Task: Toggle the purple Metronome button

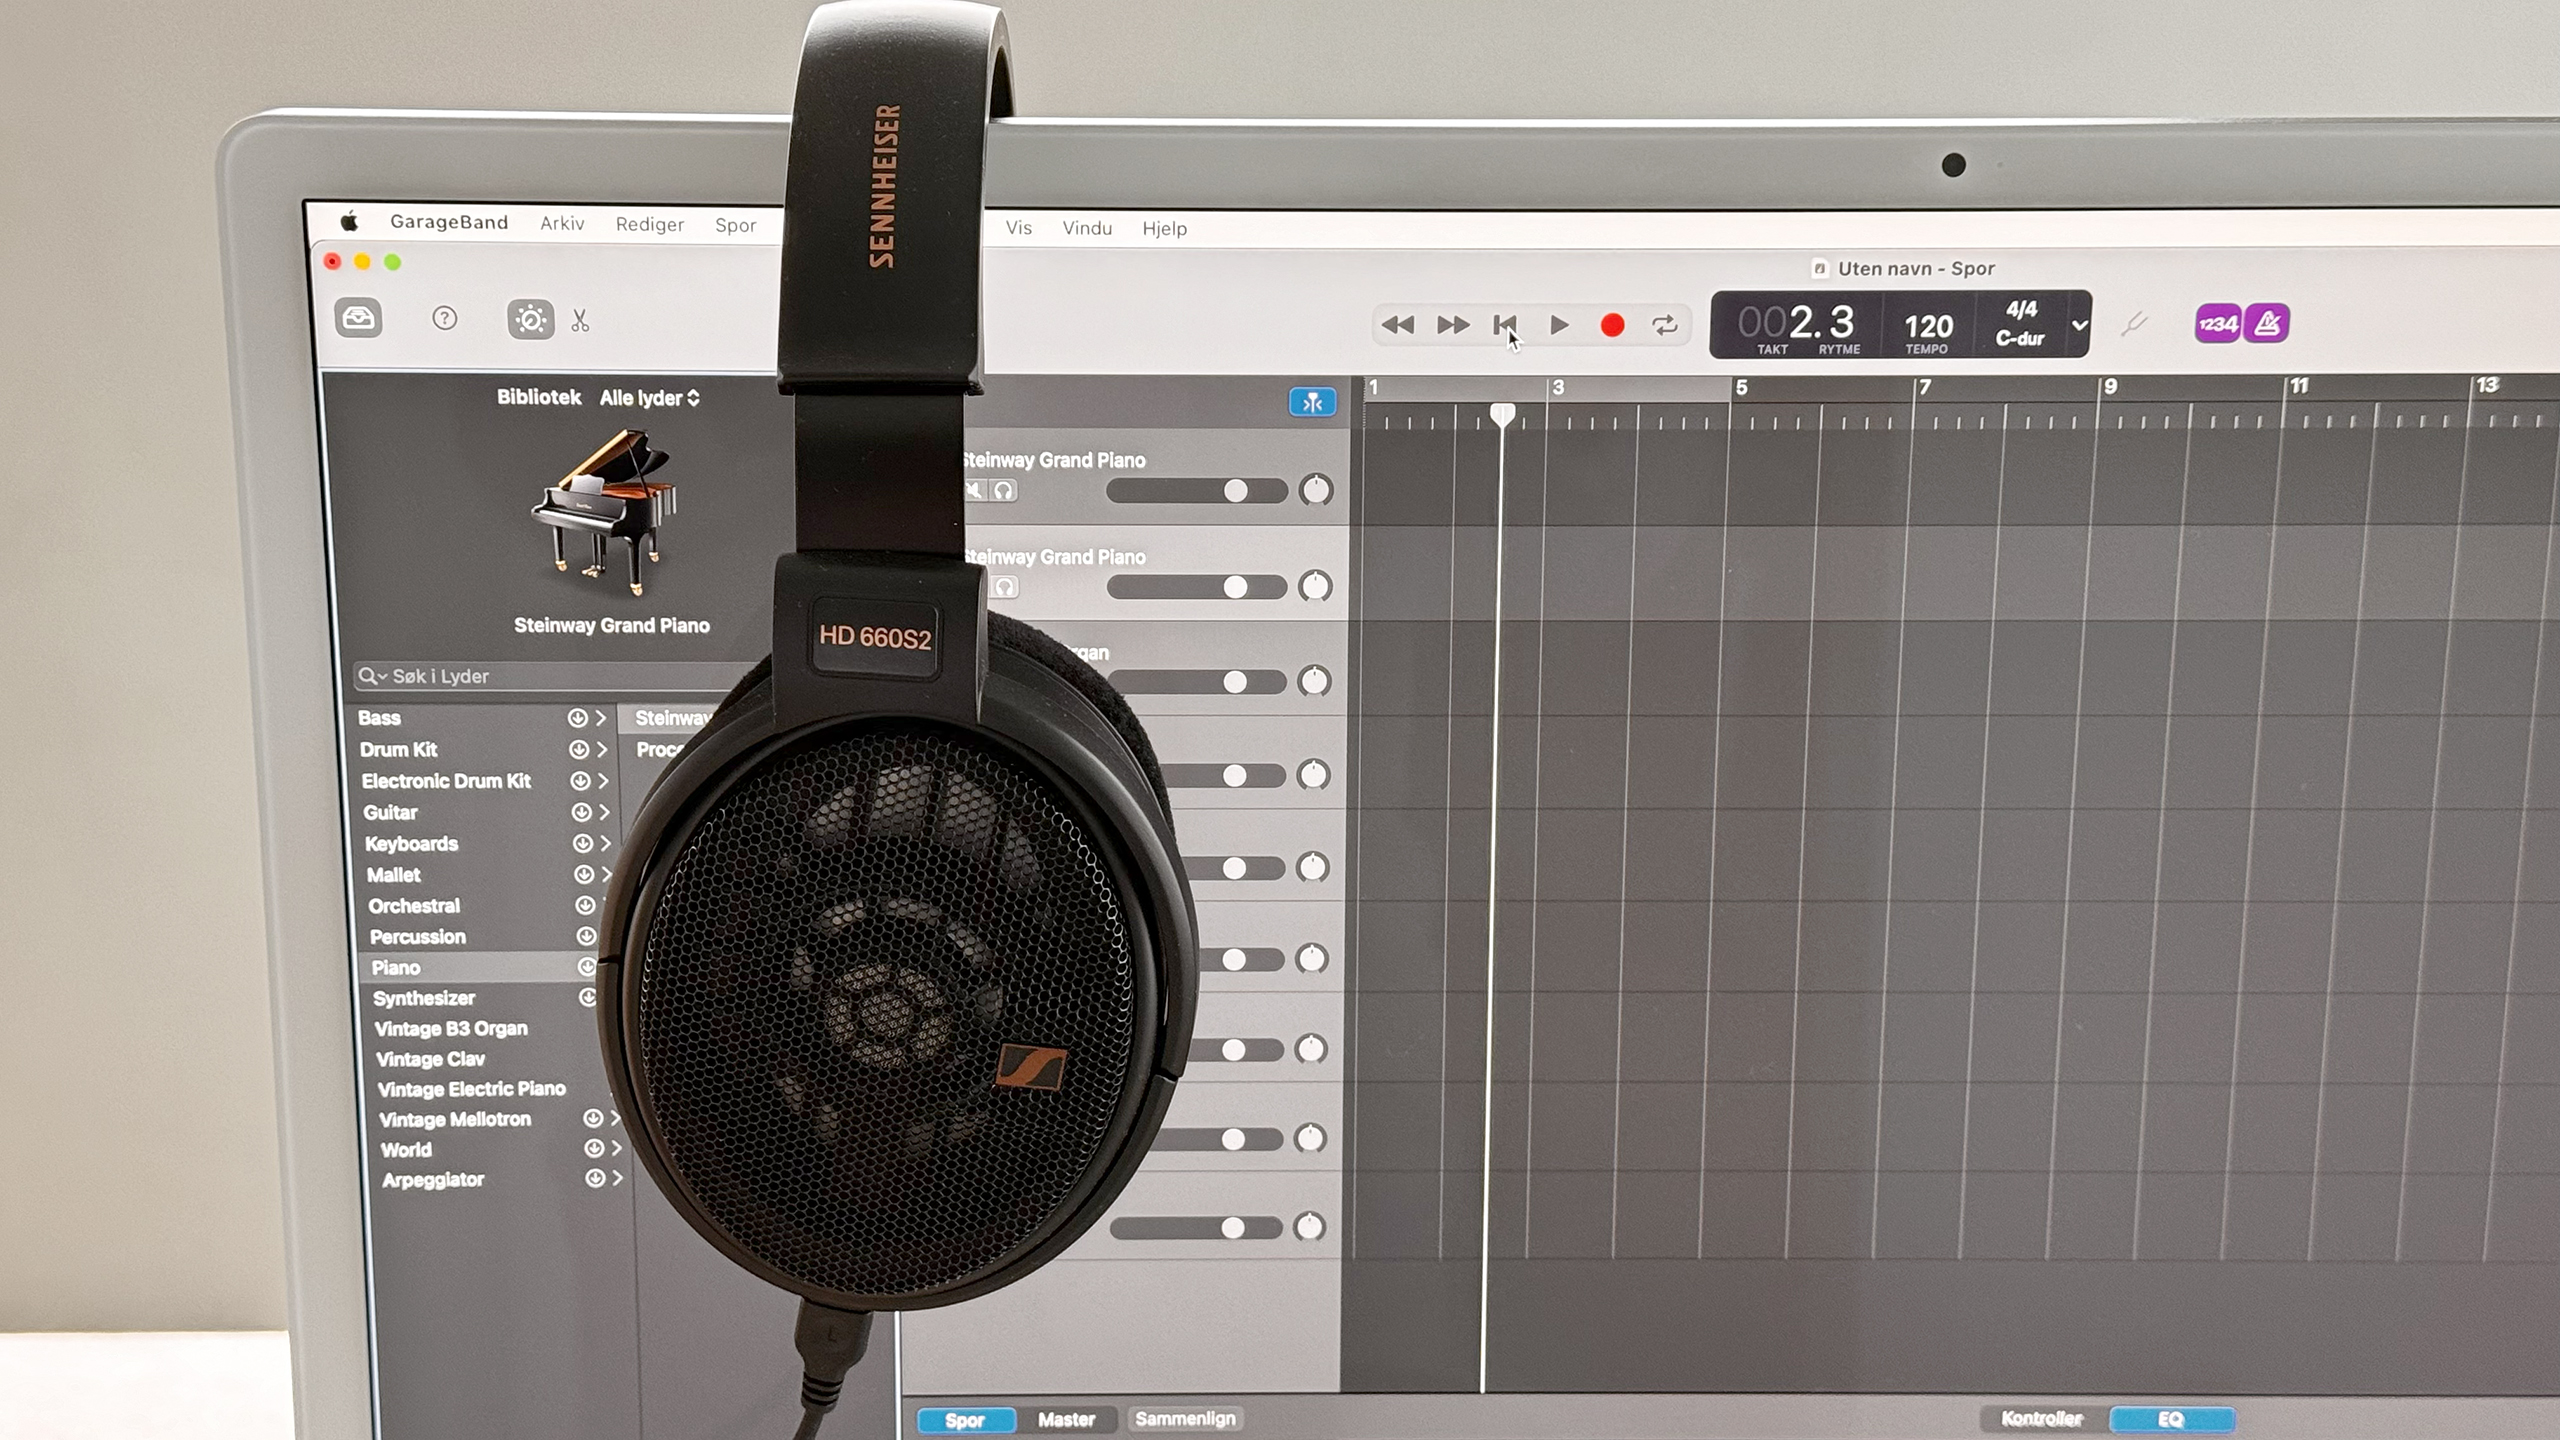Action: point(2267,324)
